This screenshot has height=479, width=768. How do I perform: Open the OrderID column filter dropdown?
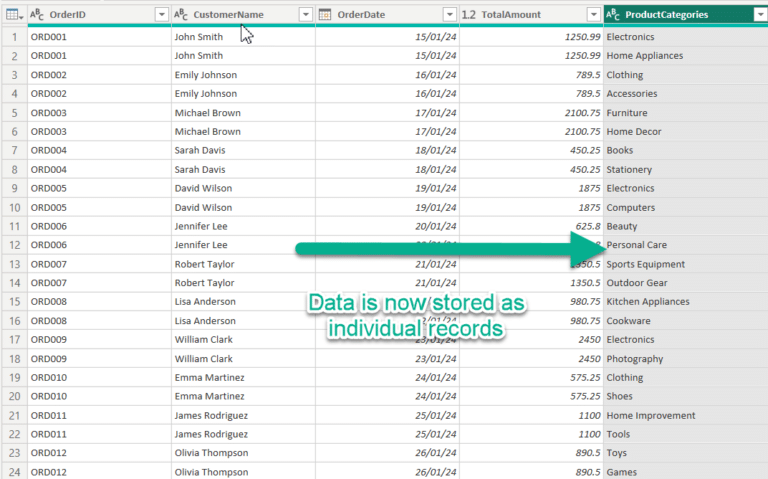tap(161, 14)
